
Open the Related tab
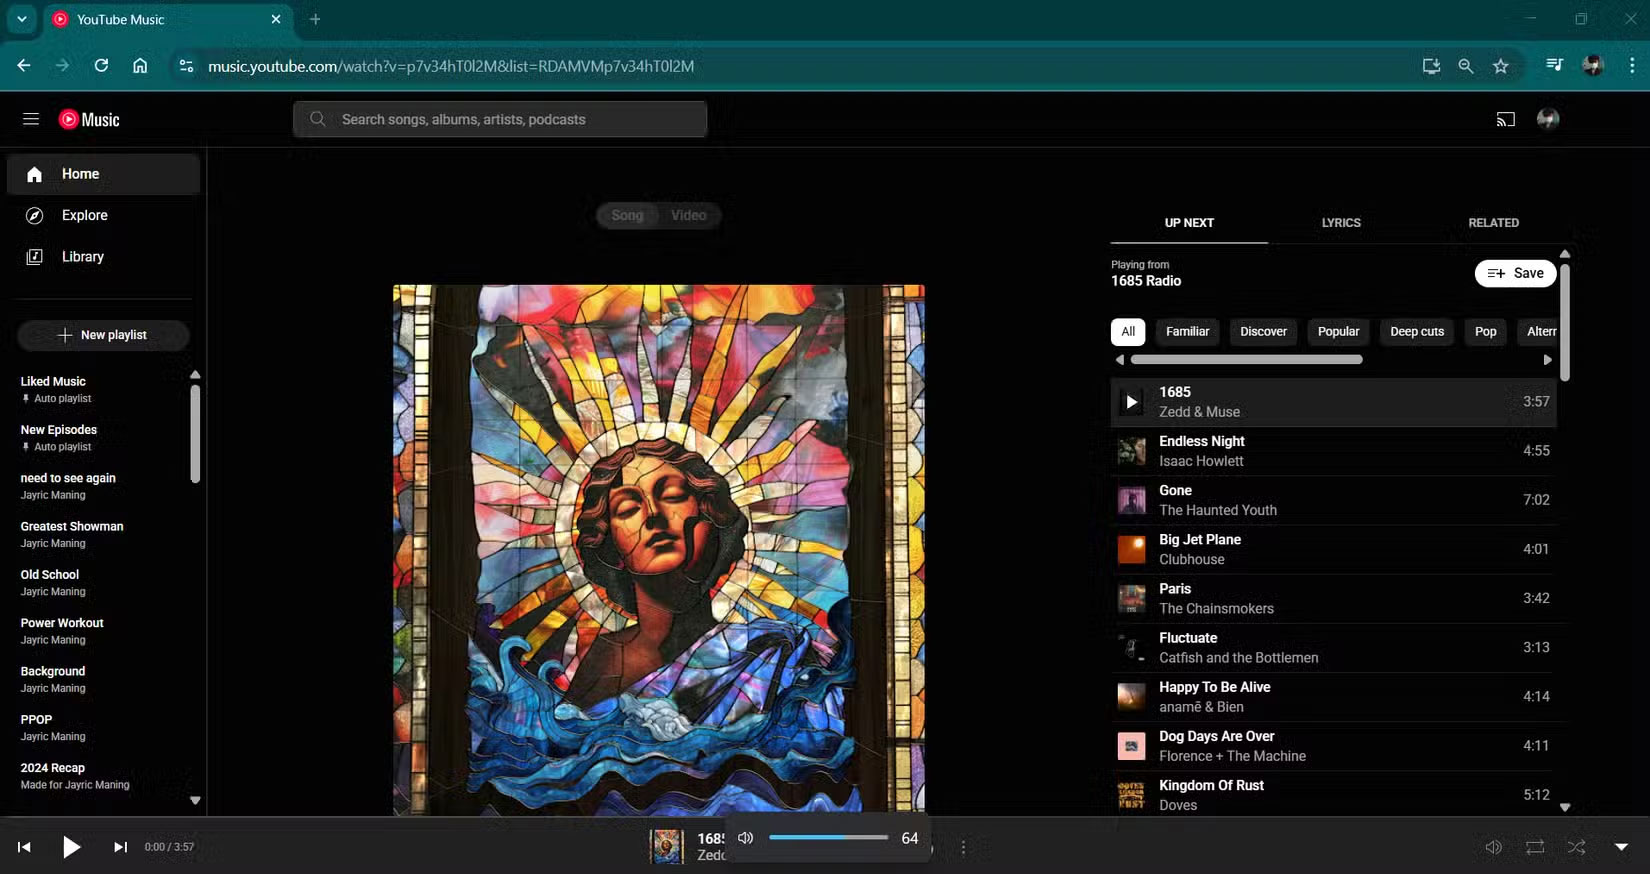click(x=1492, y=223)
